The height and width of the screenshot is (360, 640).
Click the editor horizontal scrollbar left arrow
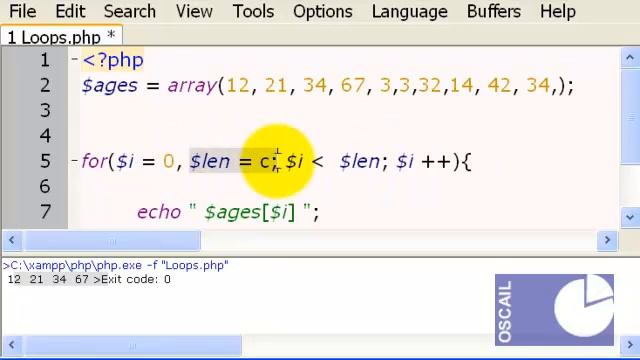[x=12, y=240]
